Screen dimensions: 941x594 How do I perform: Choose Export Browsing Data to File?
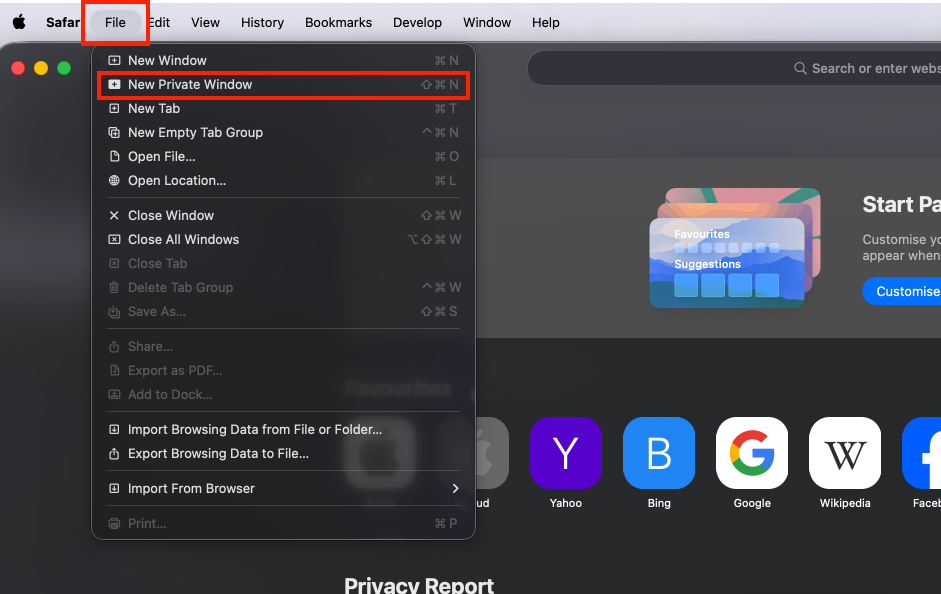coord(218,453)
